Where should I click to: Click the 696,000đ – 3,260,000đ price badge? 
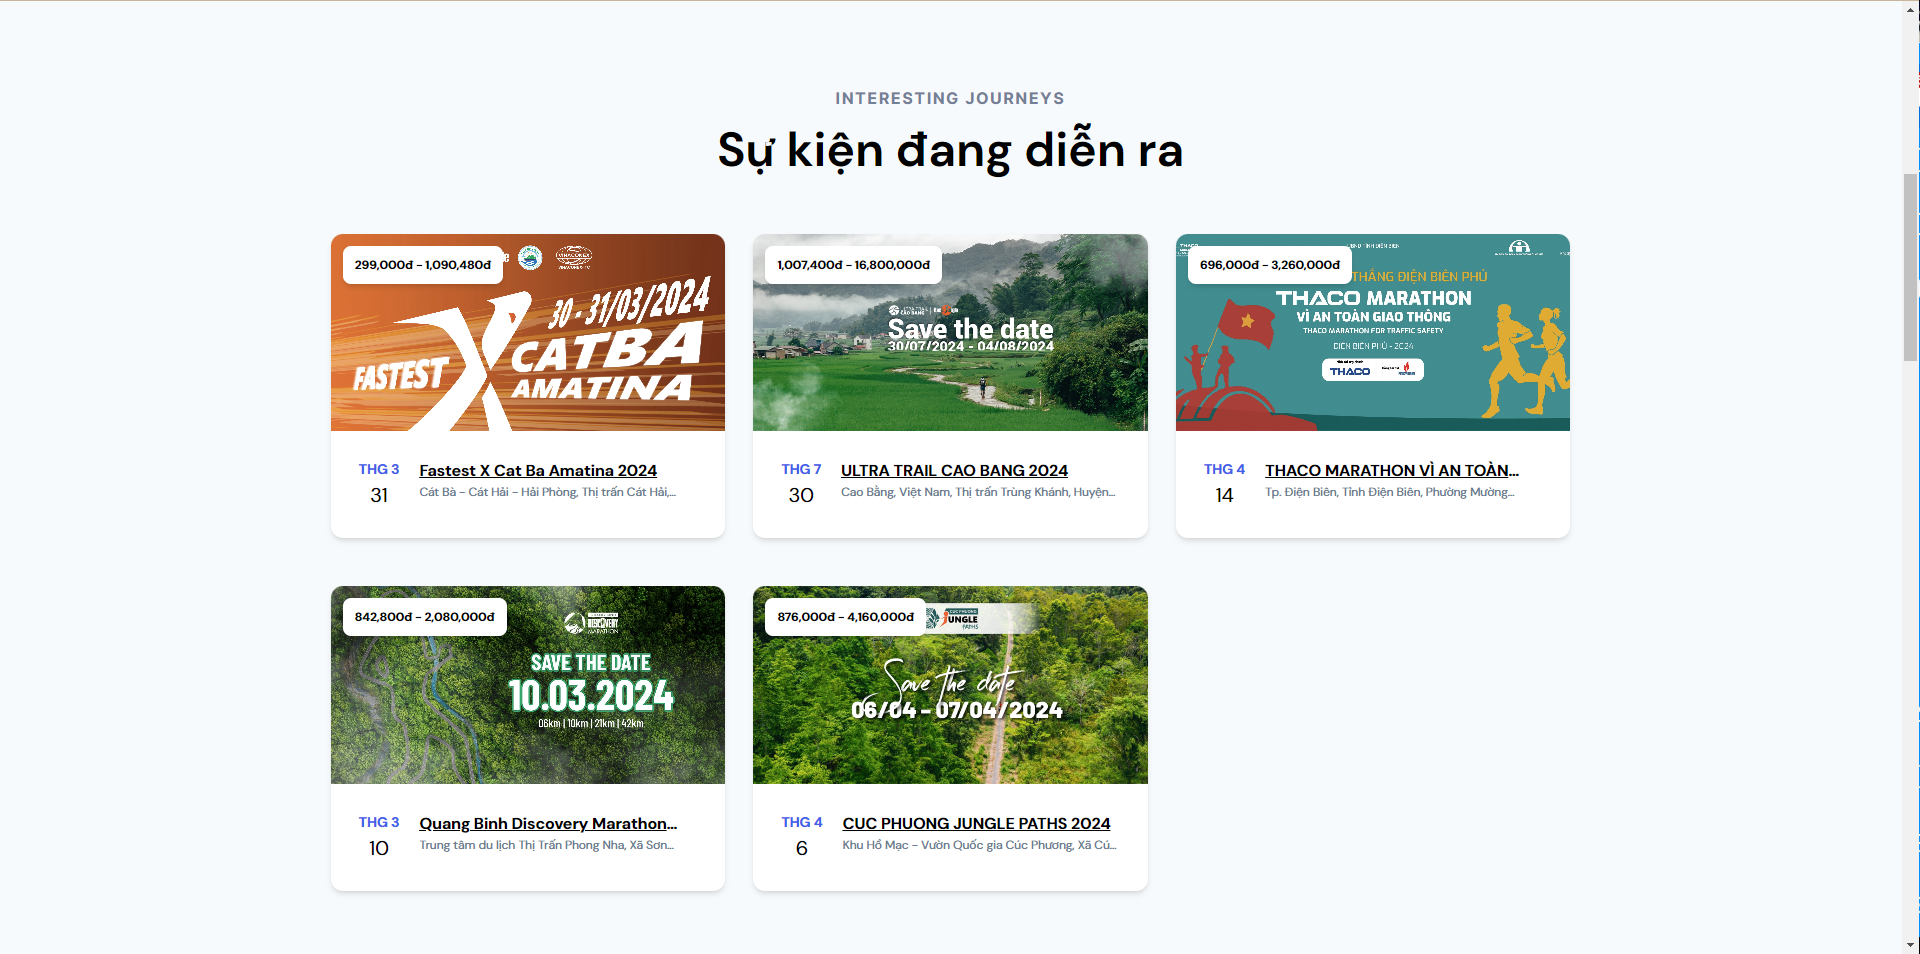pyautogui.click(x=1270, y=265)
